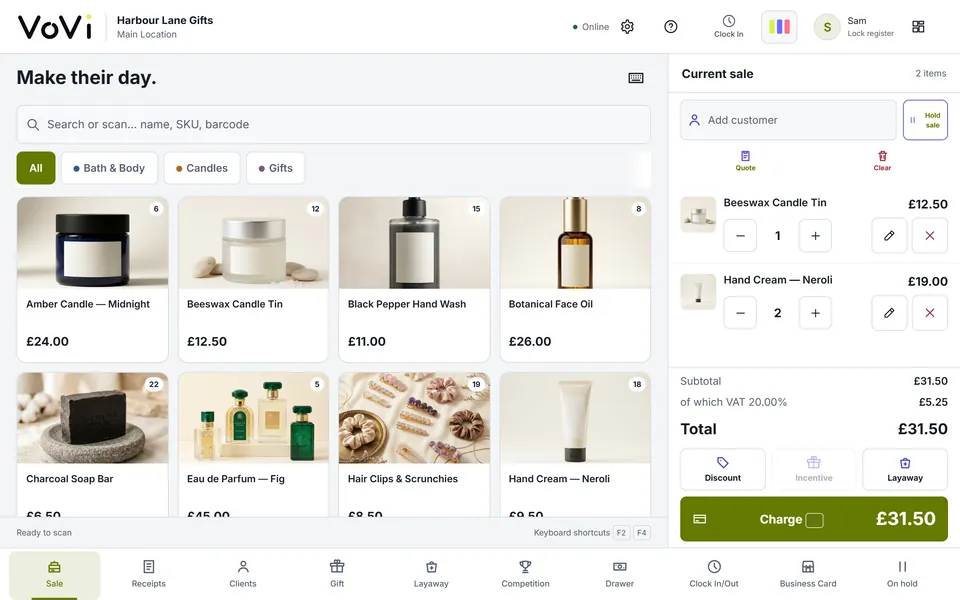Click the Harbour Lane Gifts store name
The width and height of the screenshot is (960, 600).
pyautogui.click(x=165, y=20)
